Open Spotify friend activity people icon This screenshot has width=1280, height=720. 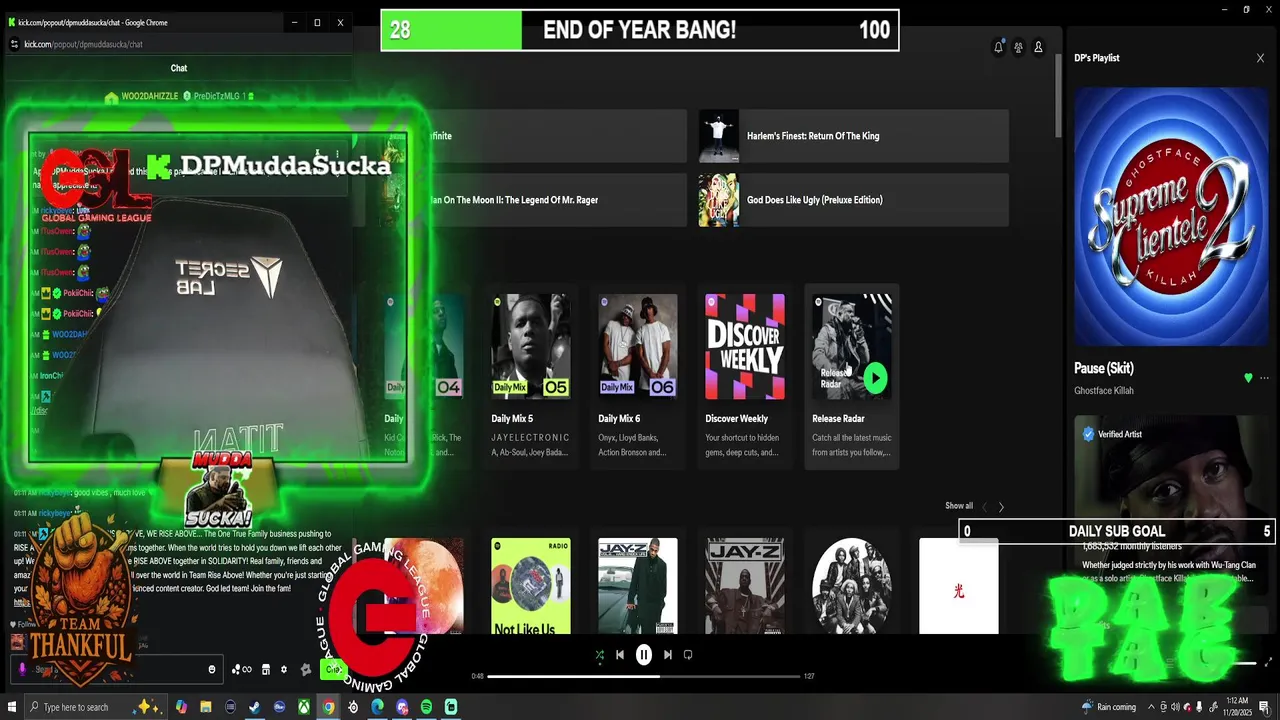coord(1018,47)
